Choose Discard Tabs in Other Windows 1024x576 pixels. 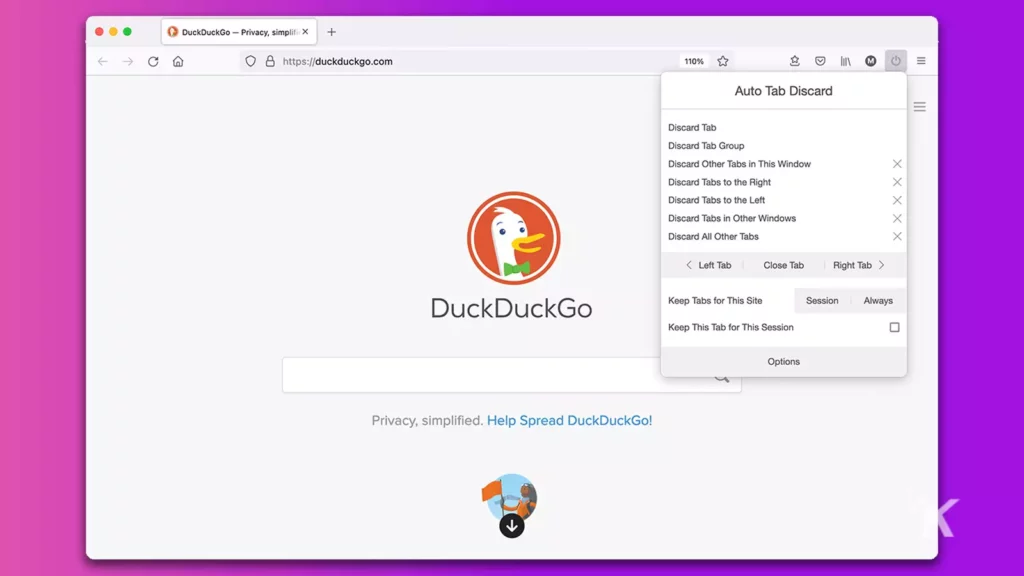[x=731, y=218]
